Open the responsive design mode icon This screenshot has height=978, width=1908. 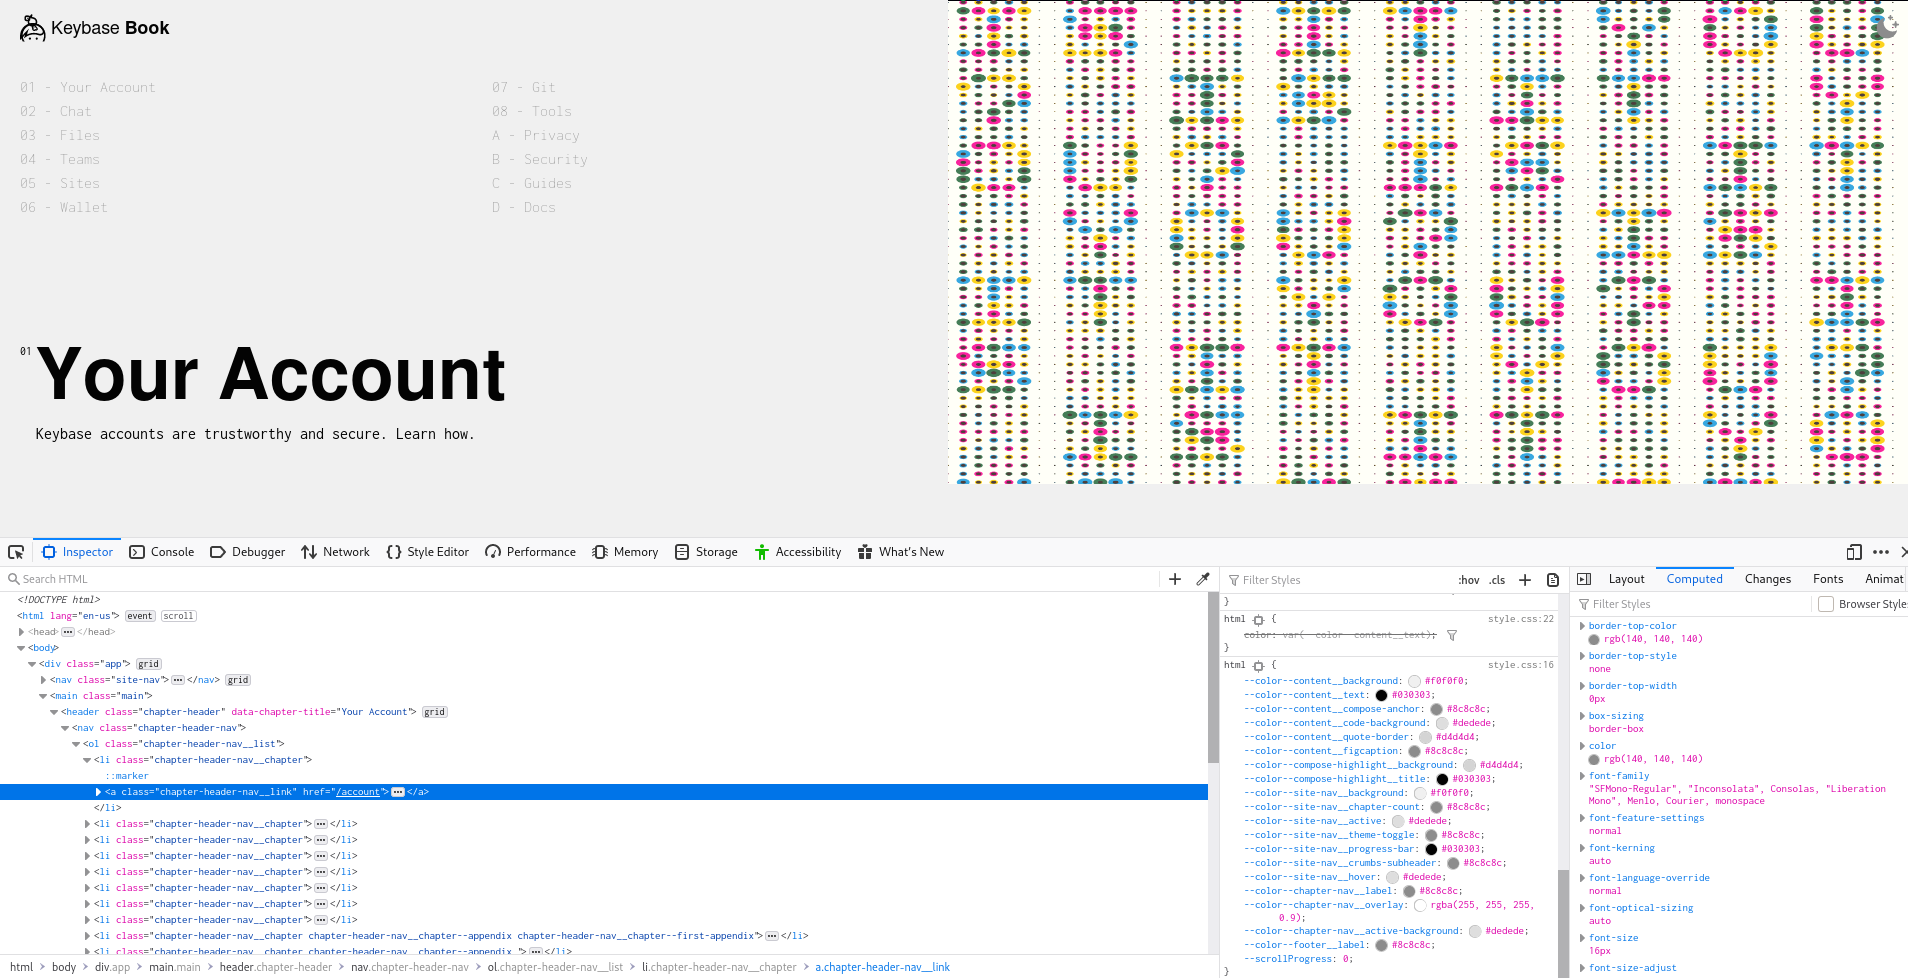(1854, 552)
